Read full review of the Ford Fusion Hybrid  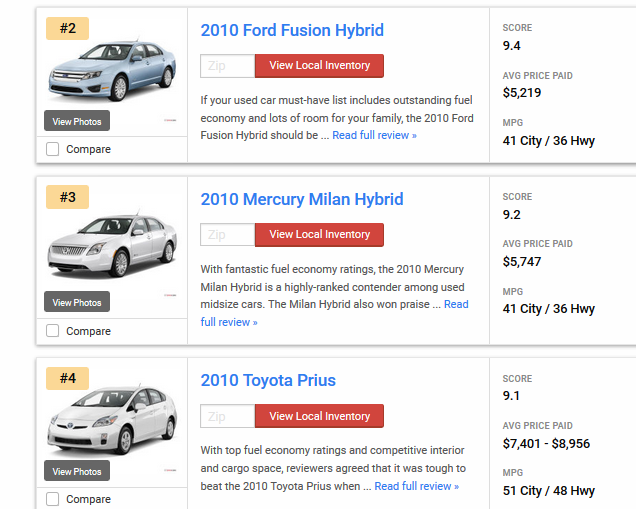(x=374, y=135)
